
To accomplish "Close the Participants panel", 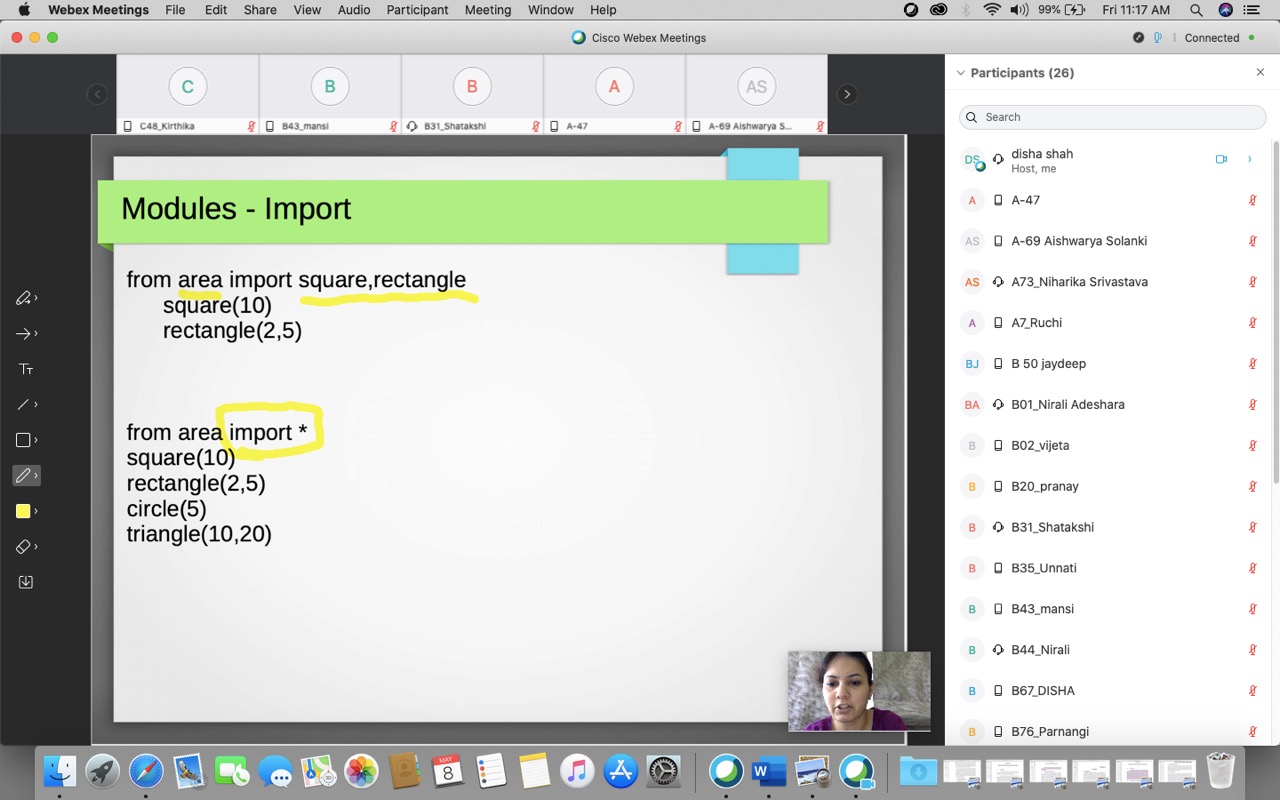I will tap(1260, 73).
